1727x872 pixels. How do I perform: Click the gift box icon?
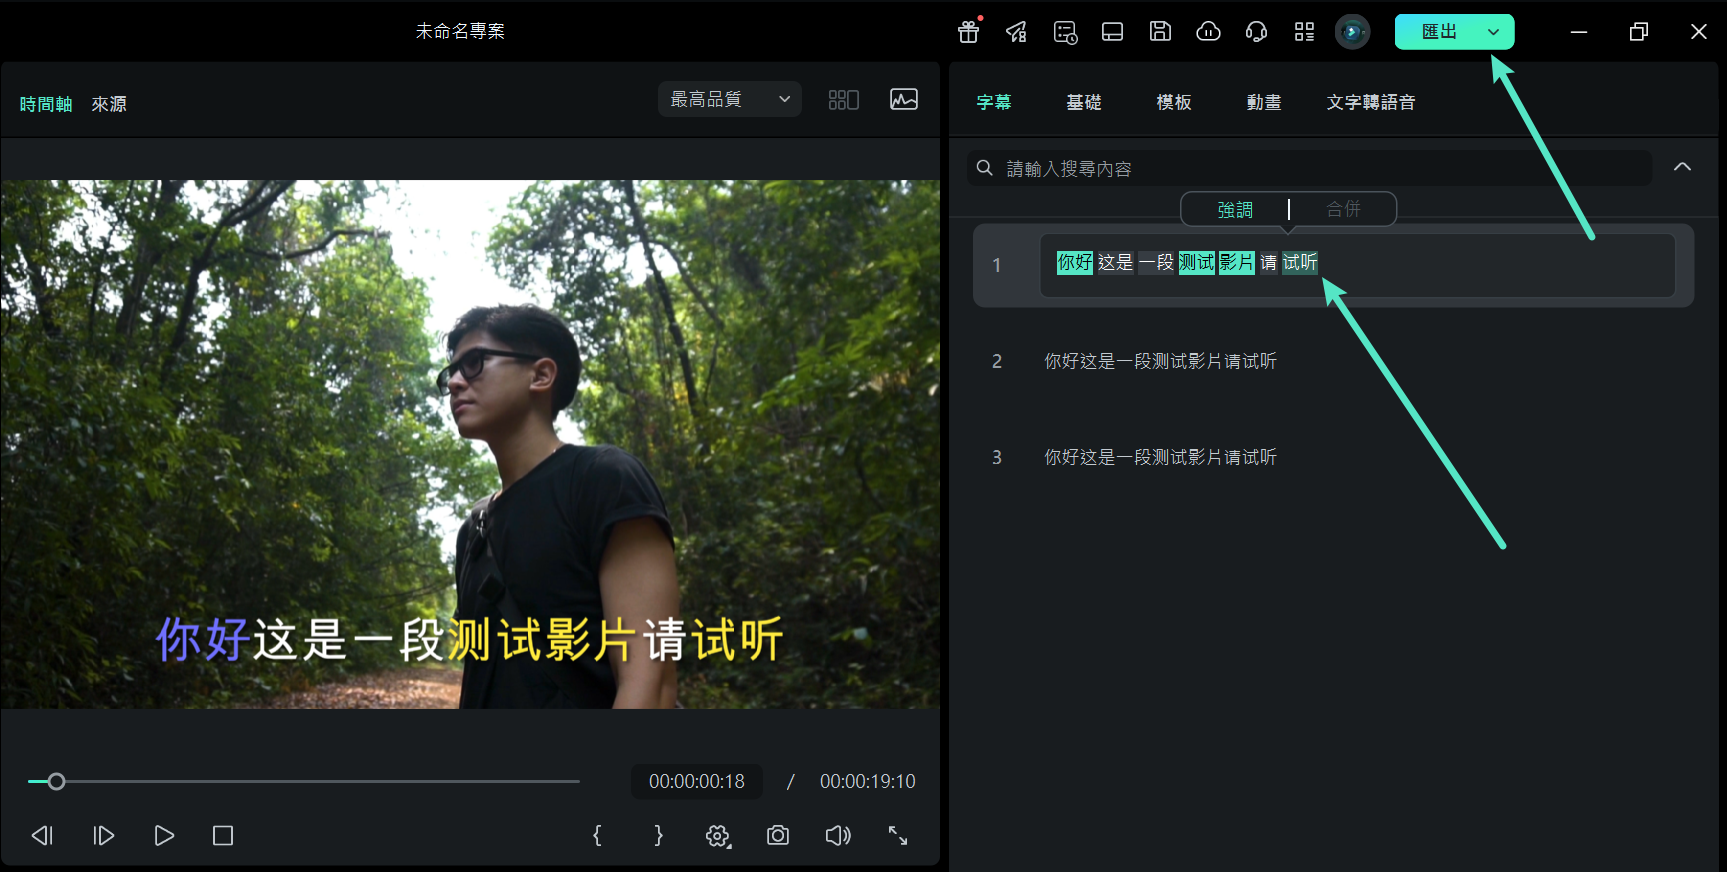coord(968,32)
